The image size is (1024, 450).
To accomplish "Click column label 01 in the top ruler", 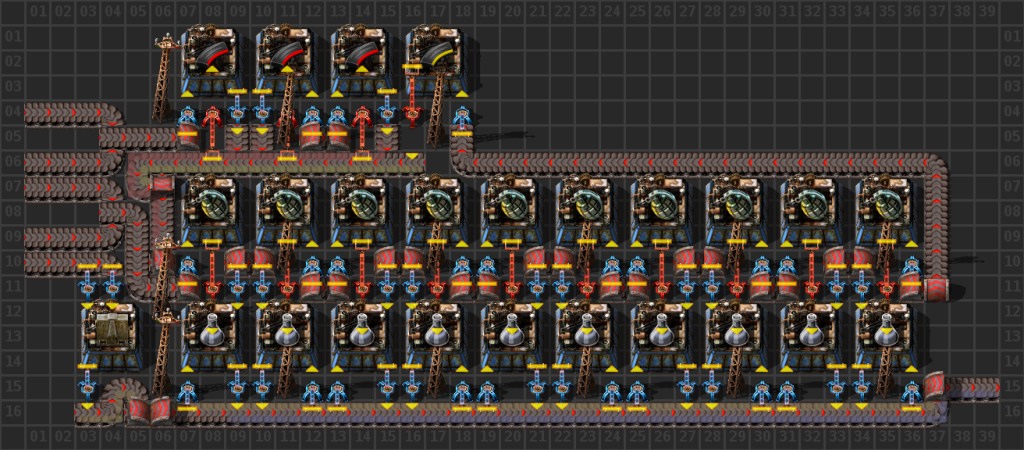I will pos(37,12).
